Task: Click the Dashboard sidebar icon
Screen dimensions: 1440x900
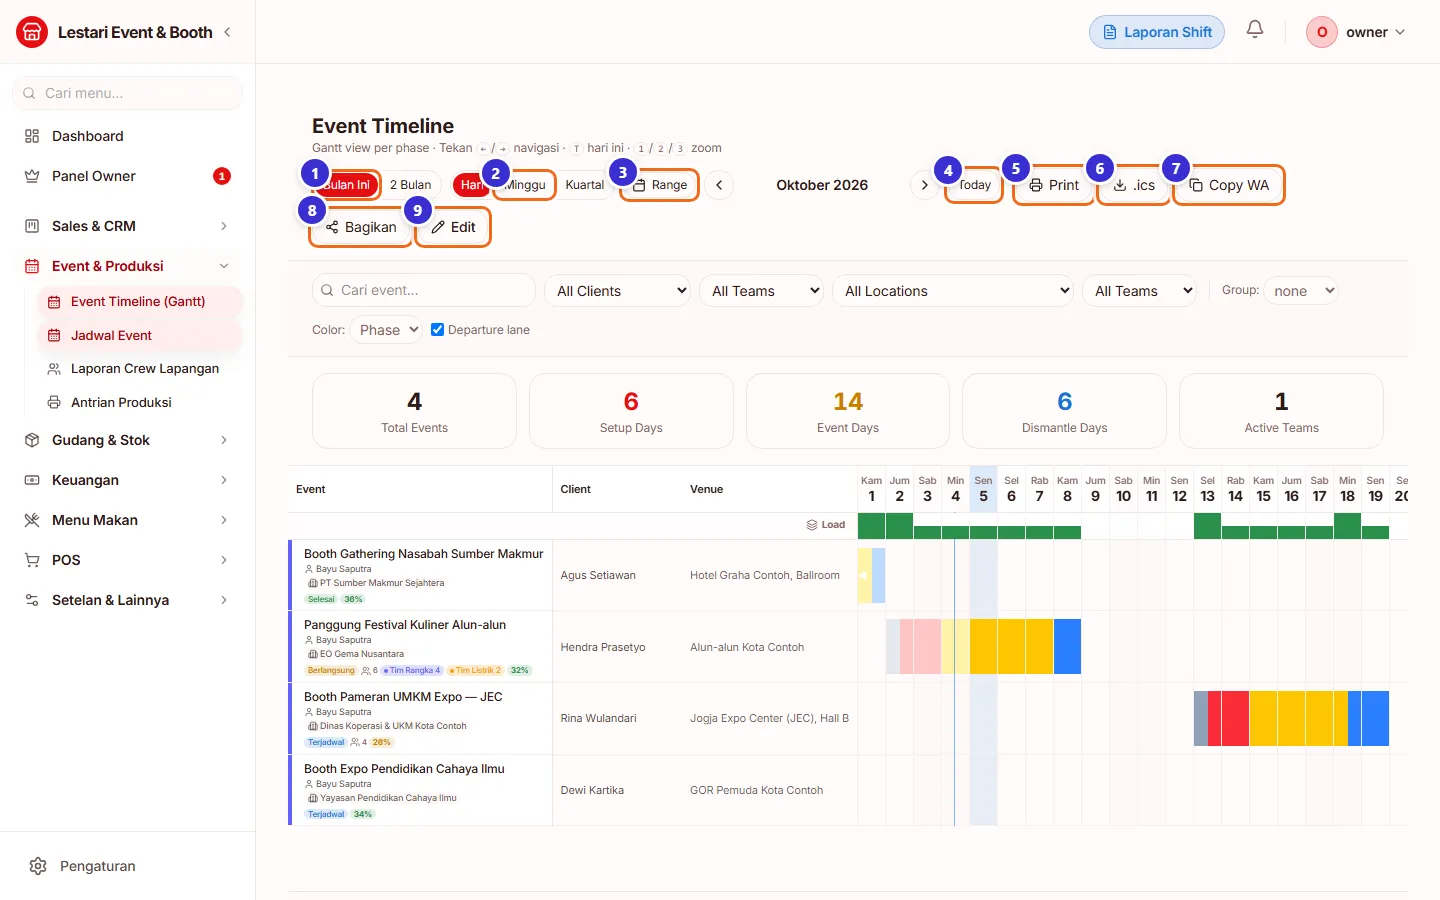Action: point(32,136)
